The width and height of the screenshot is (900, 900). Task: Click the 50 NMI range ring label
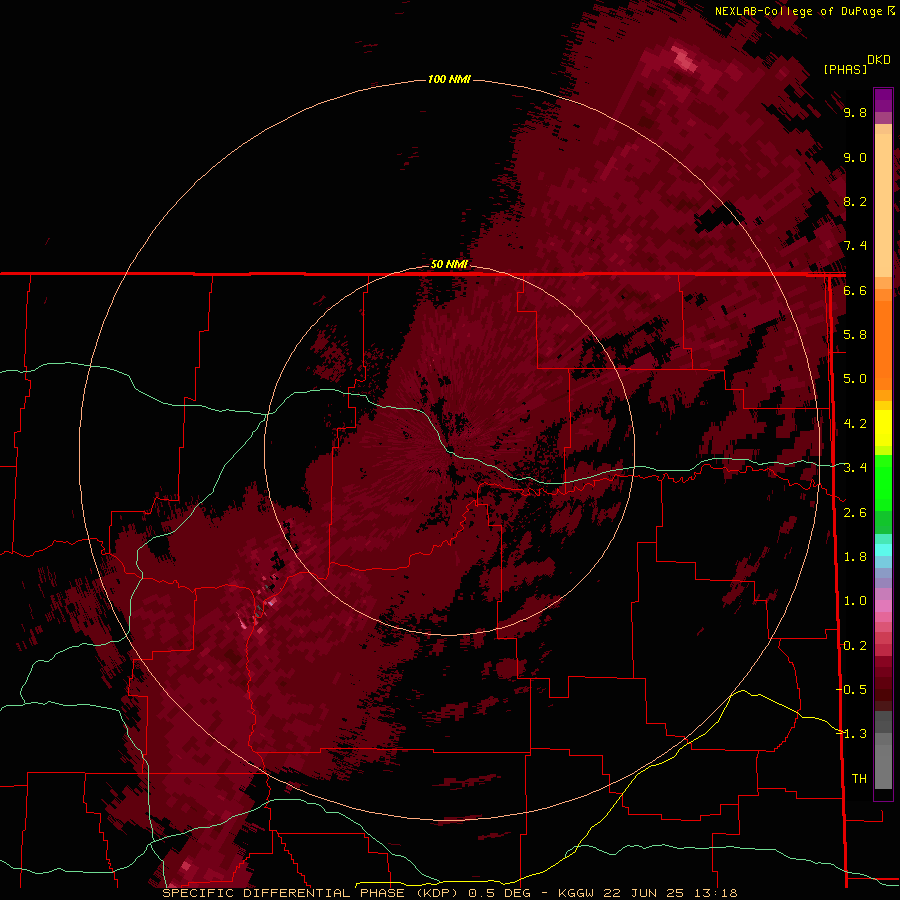click(449, 264)
